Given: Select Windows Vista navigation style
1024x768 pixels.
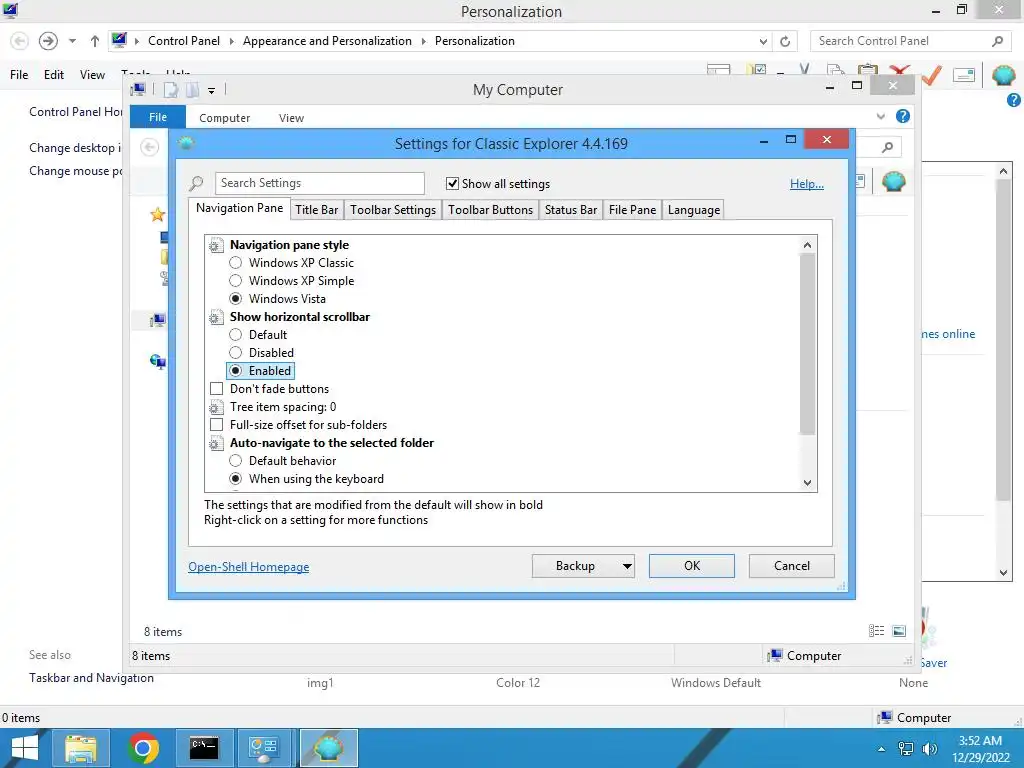Looking at the screenshot, I should point(236,299).
